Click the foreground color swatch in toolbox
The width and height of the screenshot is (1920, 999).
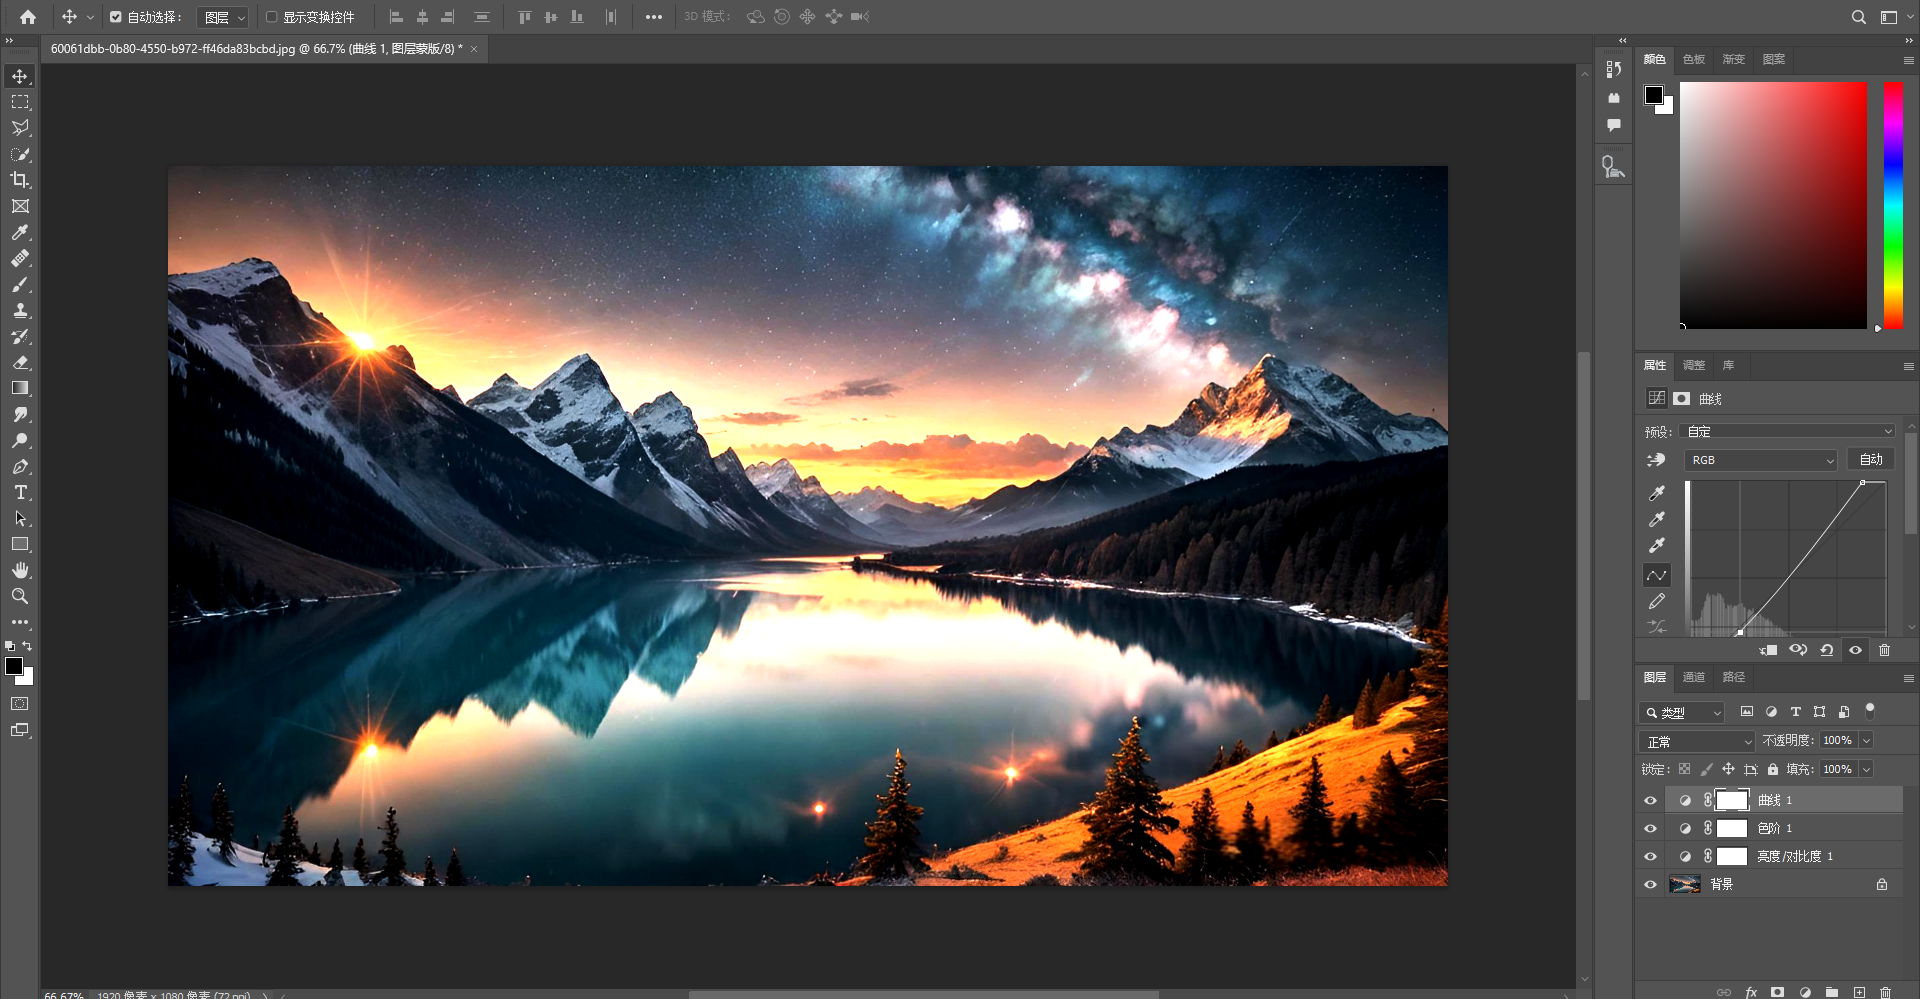pyautogui.click(x=14, y=666)
